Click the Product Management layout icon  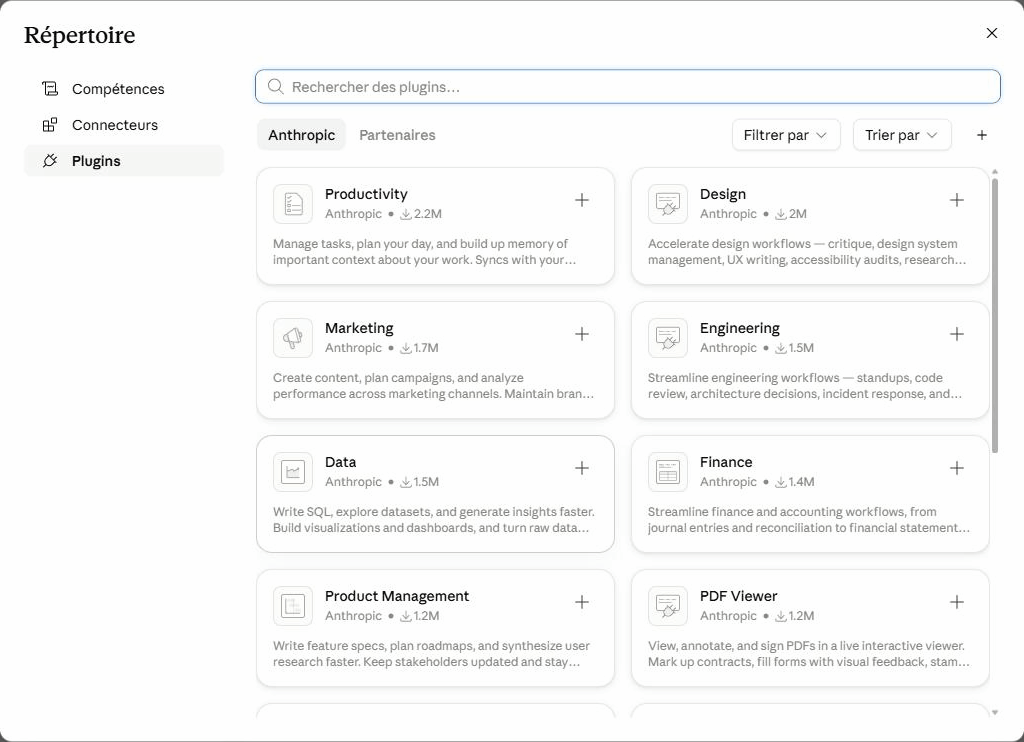pyautogui.click(x=293, y=605)
